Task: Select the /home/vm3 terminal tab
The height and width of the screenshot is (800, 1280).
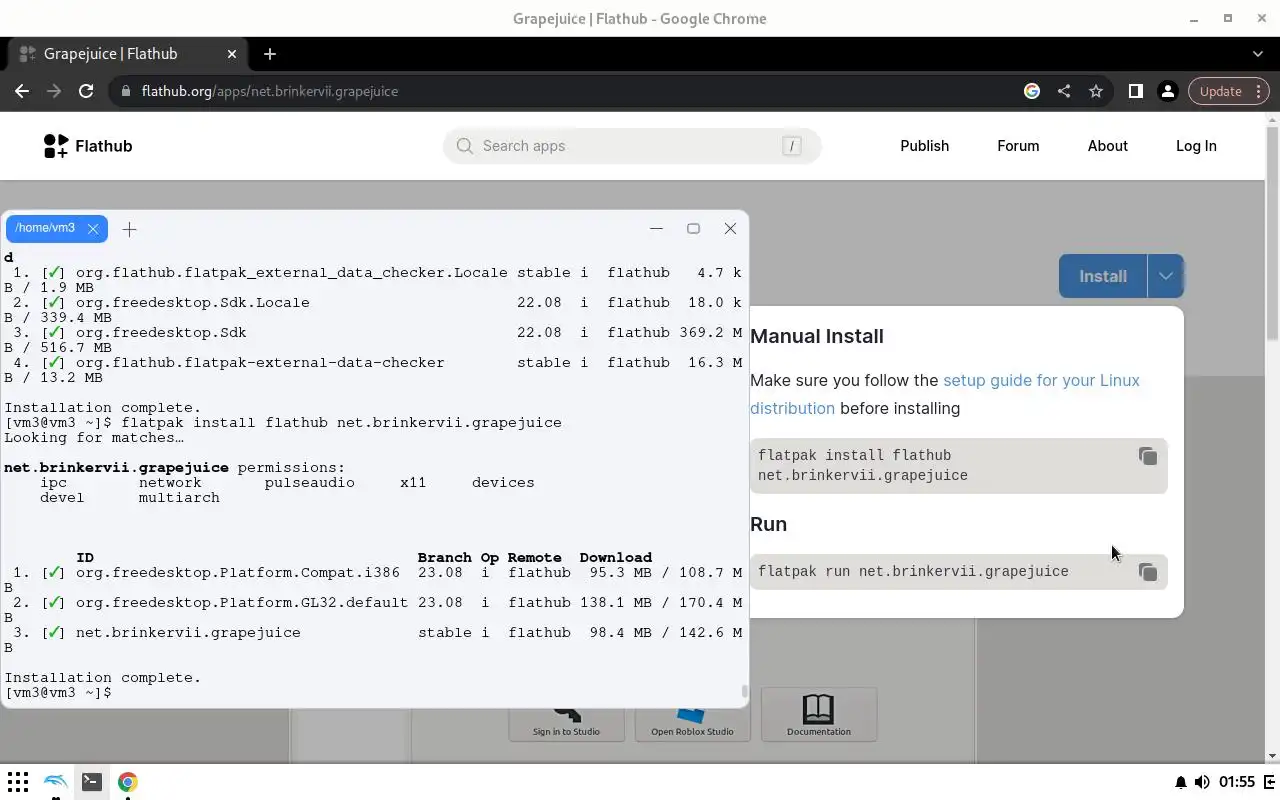Action: tap(45, 228)
